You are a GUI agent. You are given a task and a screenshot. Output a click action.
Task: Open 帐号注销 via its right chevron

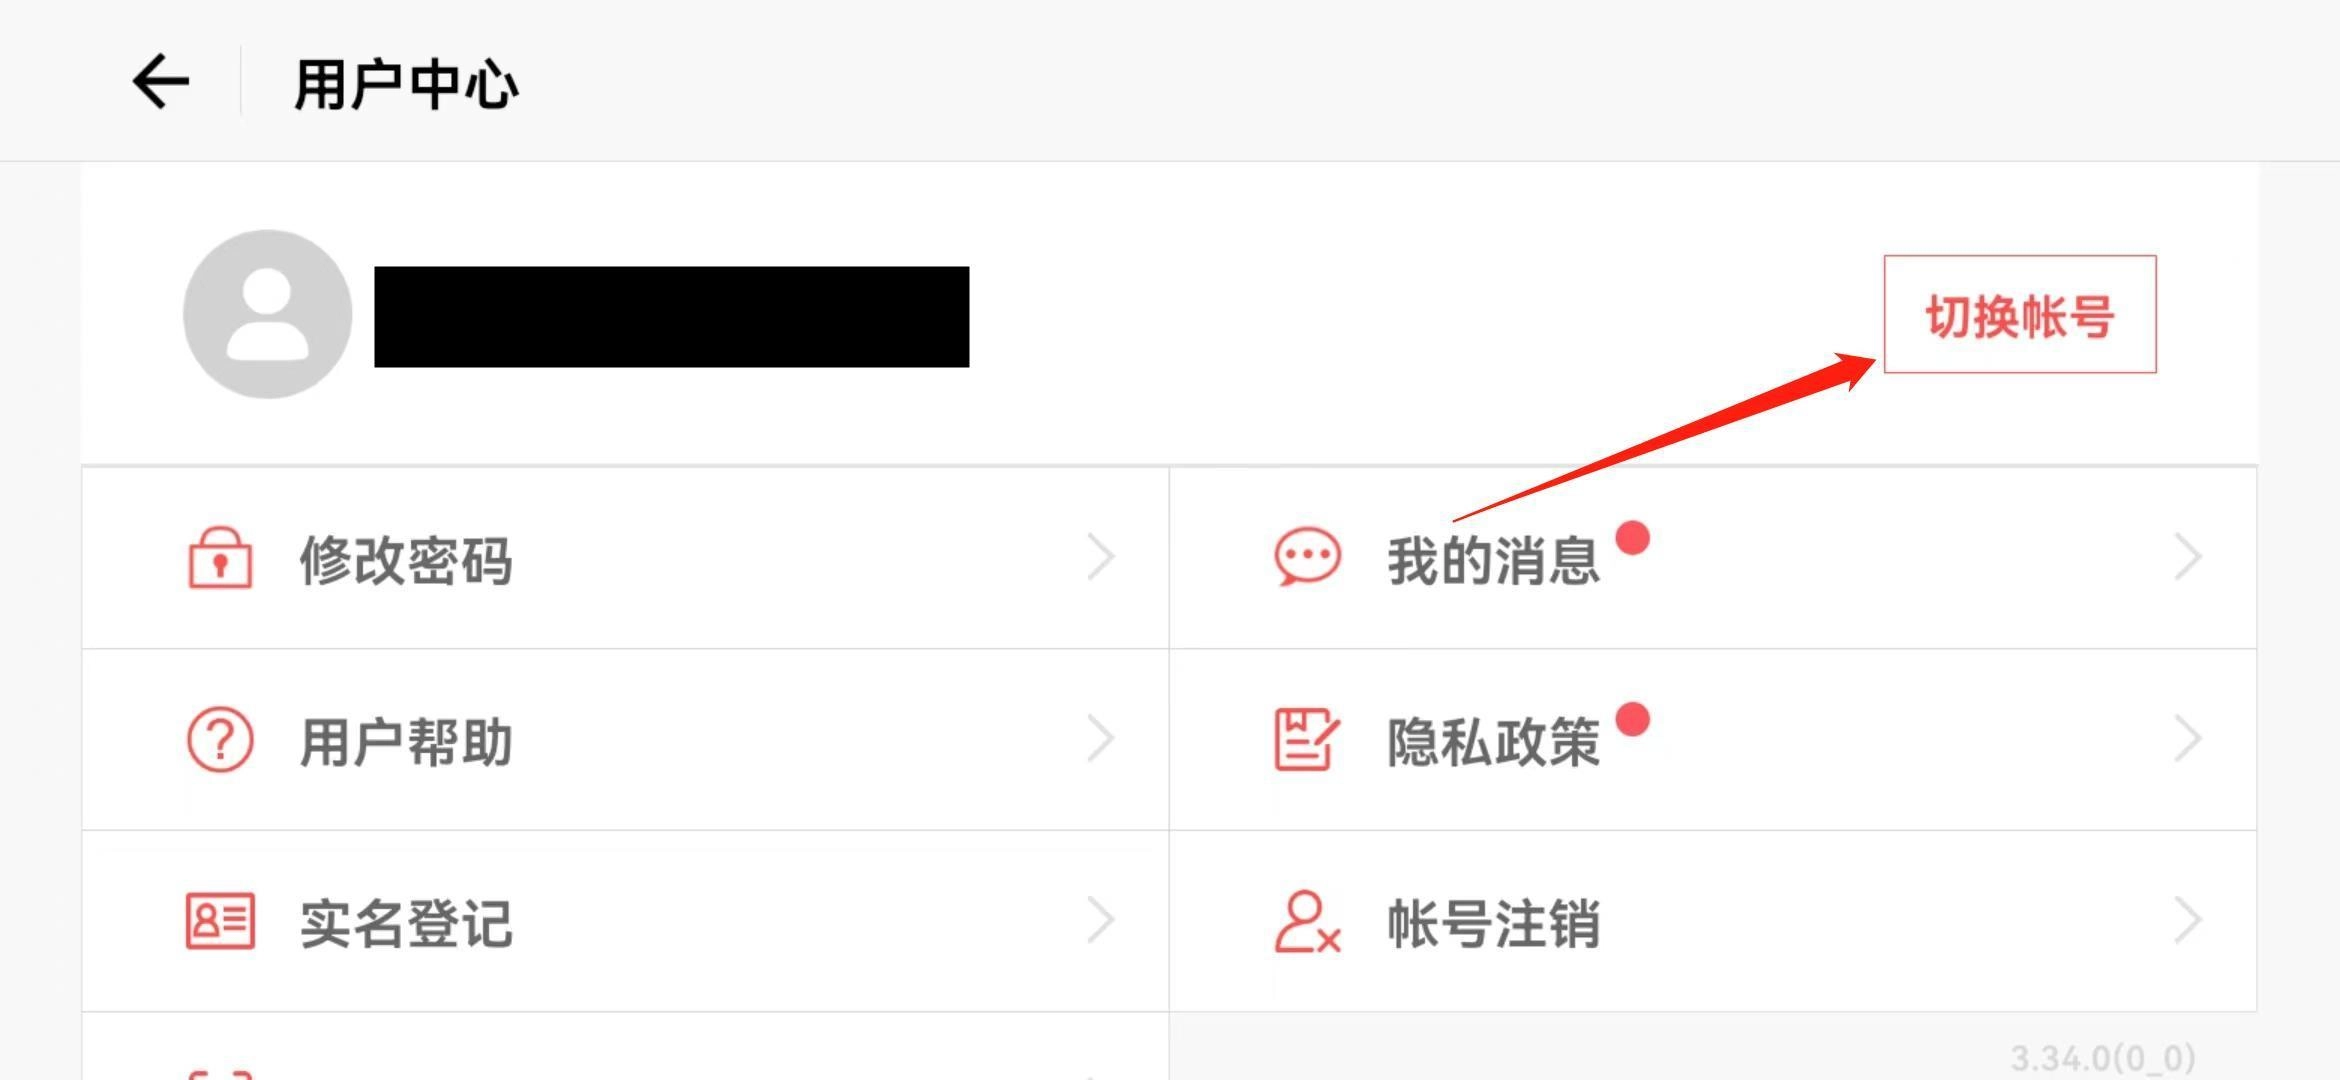[x=2188, y=921]
